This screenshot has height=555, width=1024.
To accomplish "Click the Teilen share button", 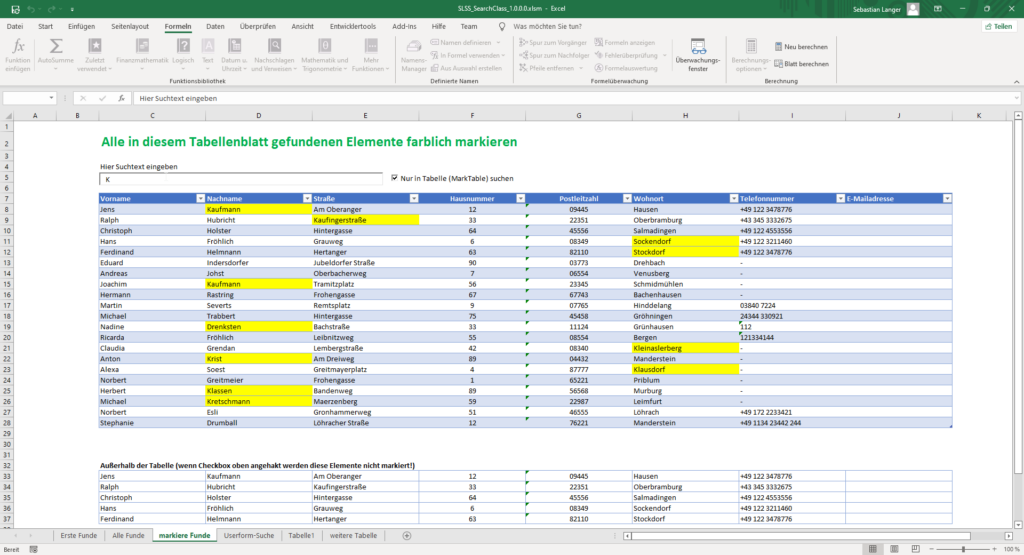I will pyautogui.click(x=997, y=26).
